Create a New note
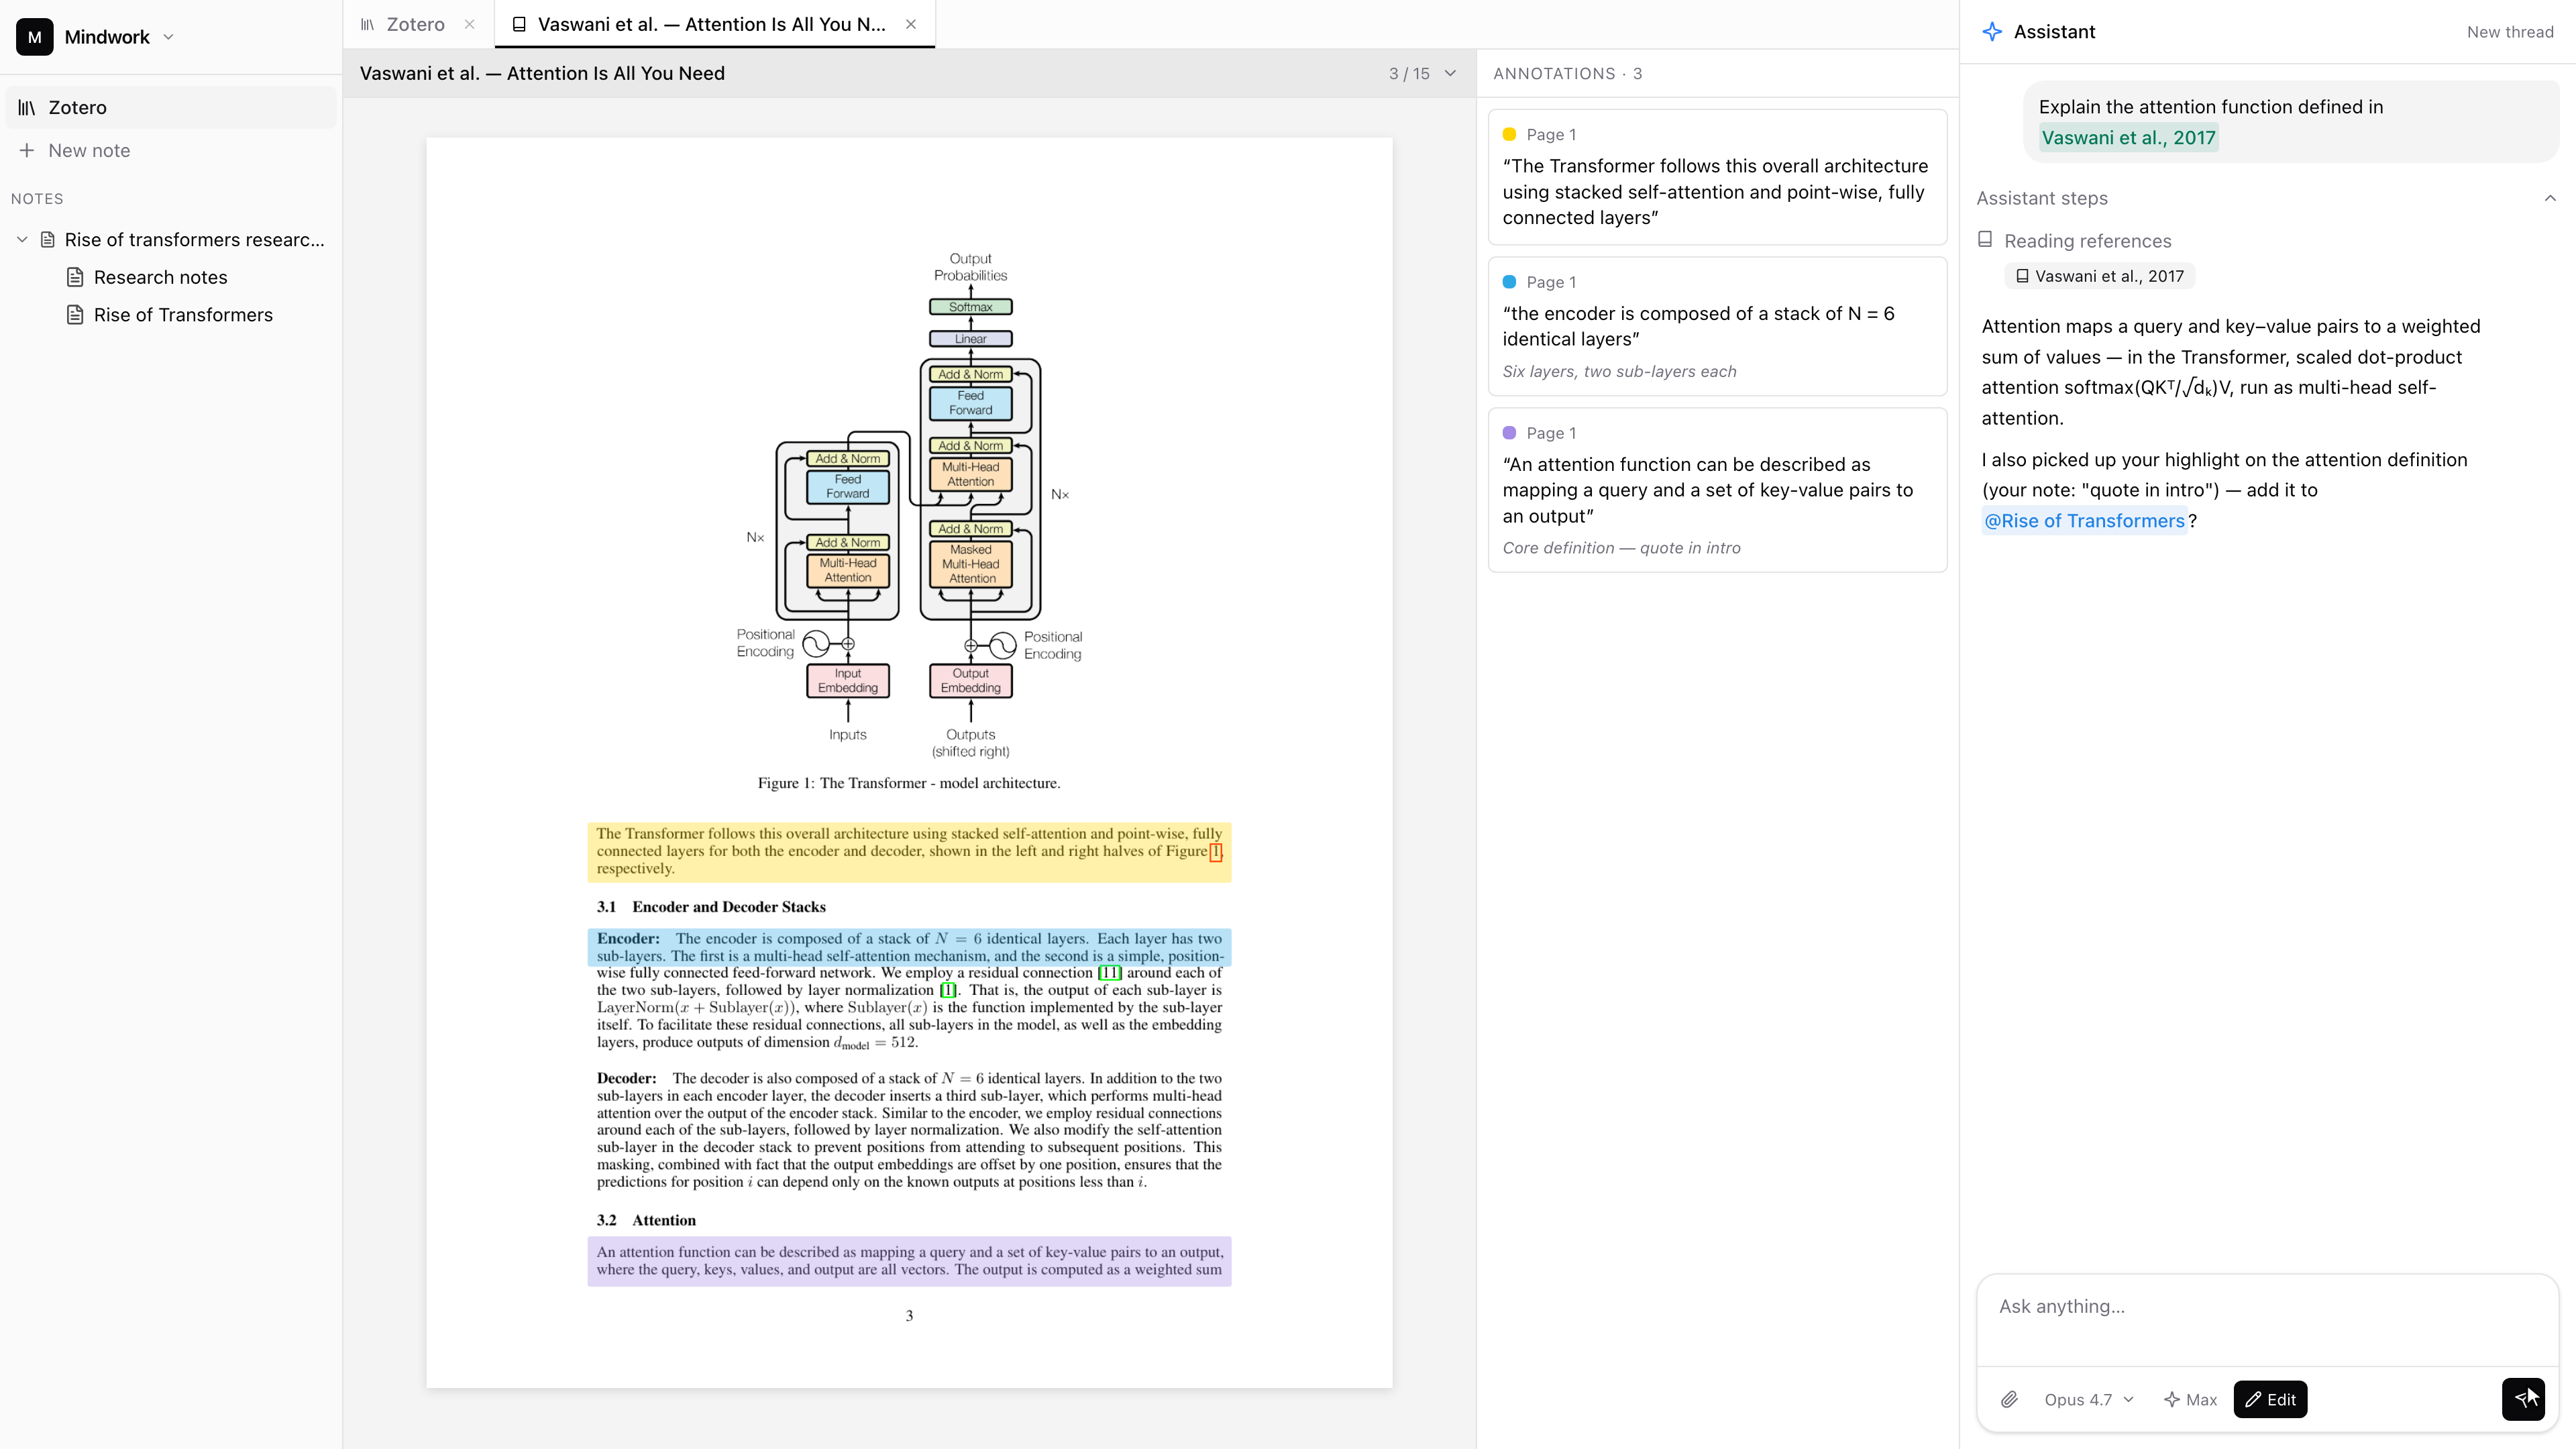The image size is (2576, 1449). [171, 150]
